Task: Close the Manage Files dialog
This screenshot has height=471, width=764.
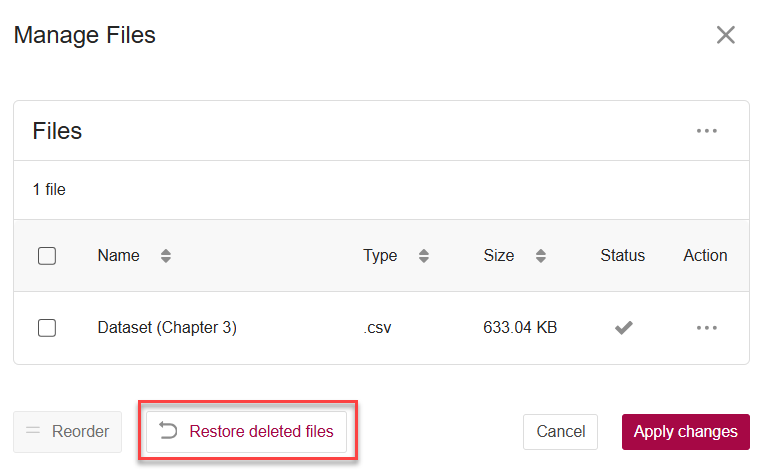Action: [x=726, y=35]
